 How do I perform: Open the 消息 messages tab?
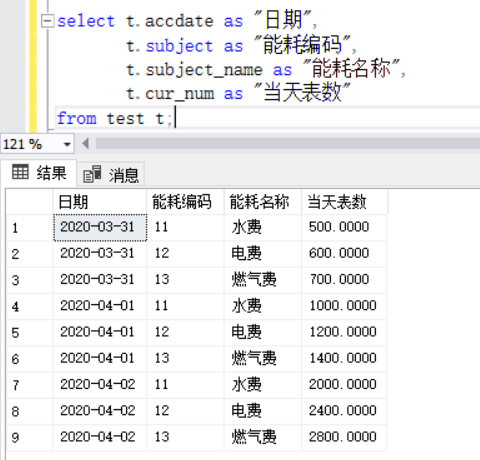click(111, 174)
